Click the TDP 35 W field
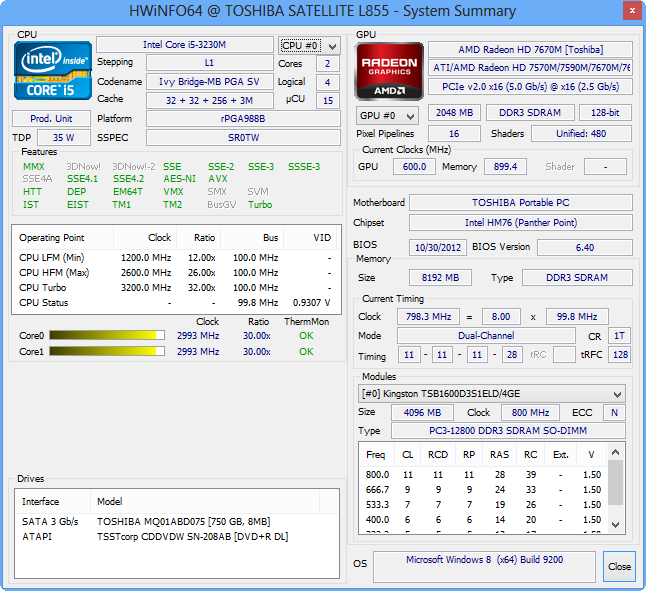Viewport: 646px width, 591px height. click(64, 138)
